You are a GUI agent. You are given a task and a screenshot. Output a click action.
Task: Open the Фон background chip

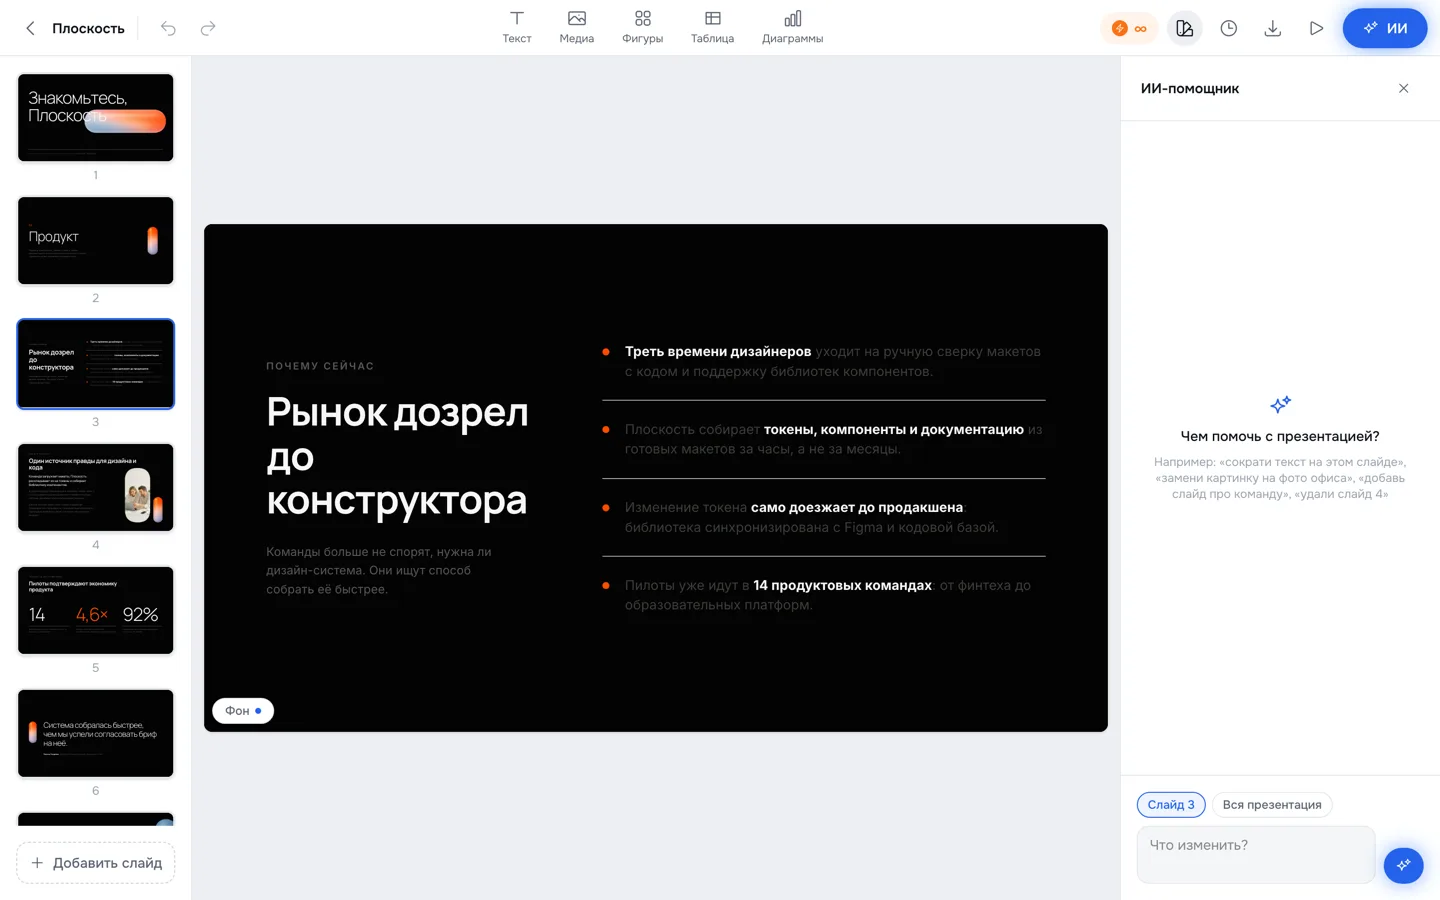coord(243,711)
